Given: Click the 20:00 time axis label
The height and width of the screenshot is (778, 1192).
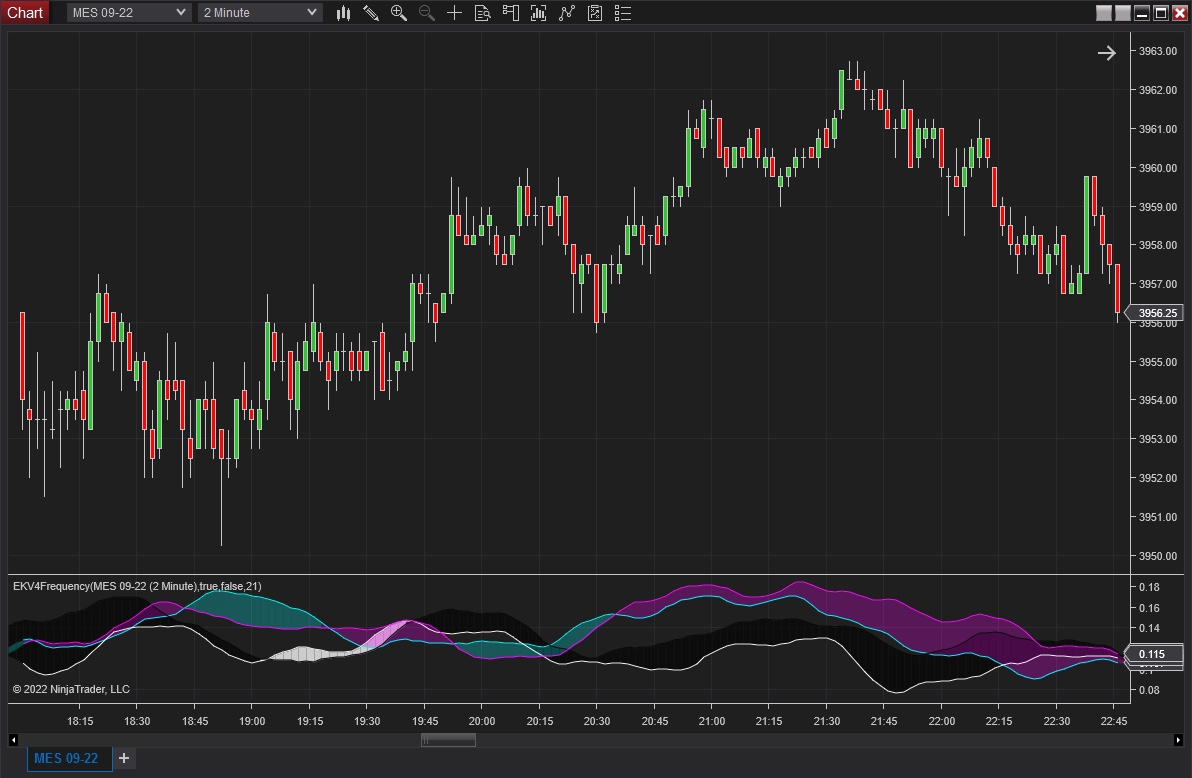Looking at the screenshot, I should click(x=482, y=721).
